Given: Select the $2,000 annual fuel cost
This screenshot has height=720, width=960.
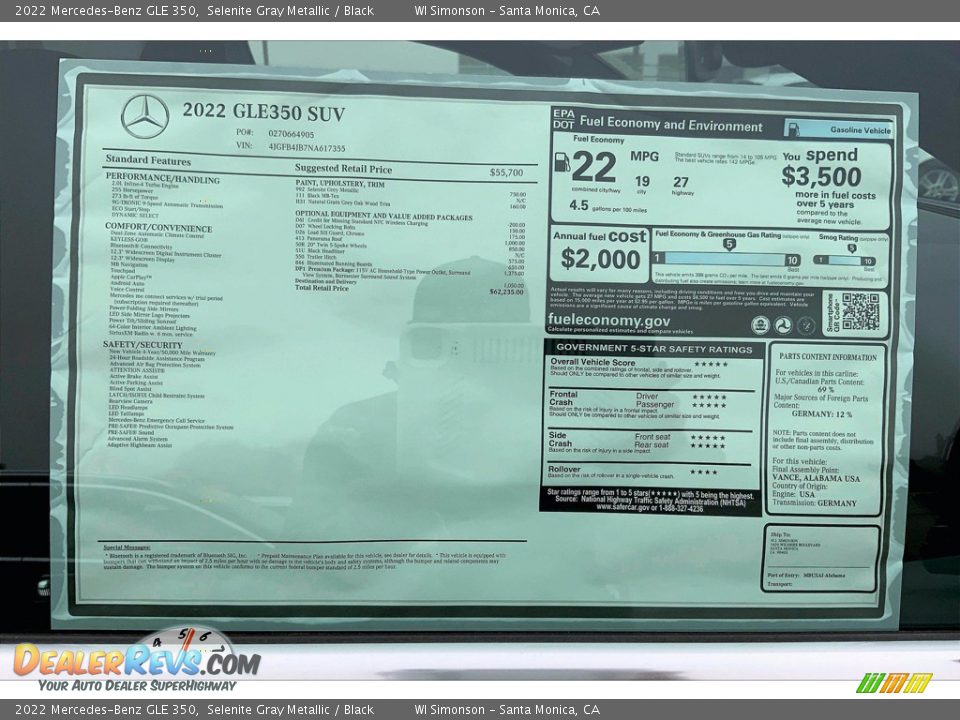Looking at the screenshot, I should click(600, 260).
